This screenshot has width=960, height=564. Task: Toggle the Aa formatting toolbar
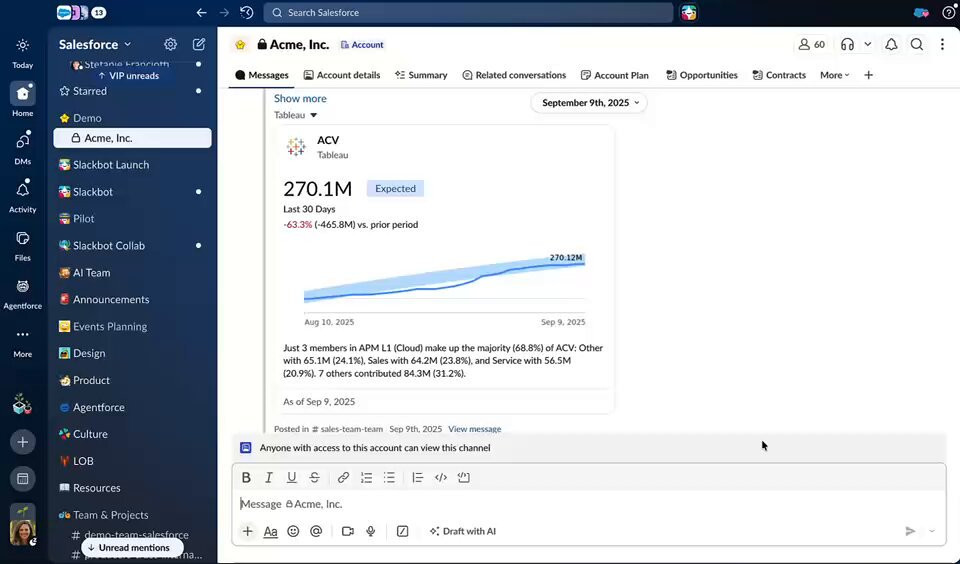[x=270, y=531]
